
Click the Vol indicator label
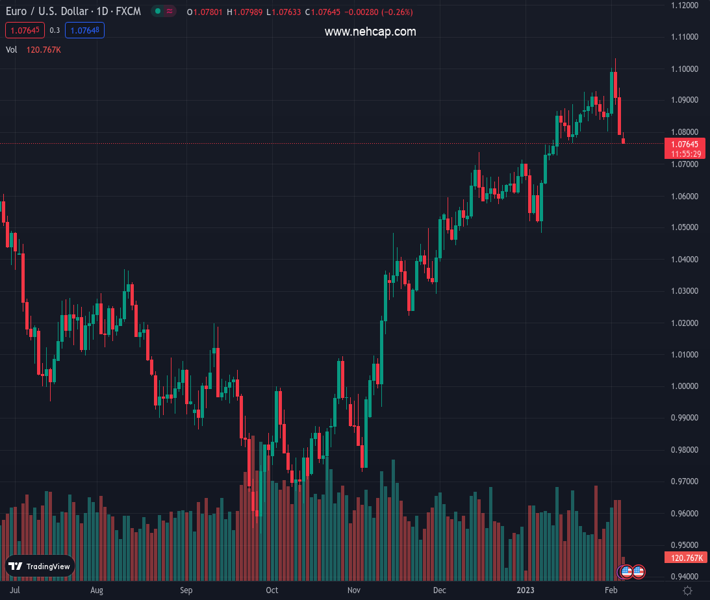point(11,49)
